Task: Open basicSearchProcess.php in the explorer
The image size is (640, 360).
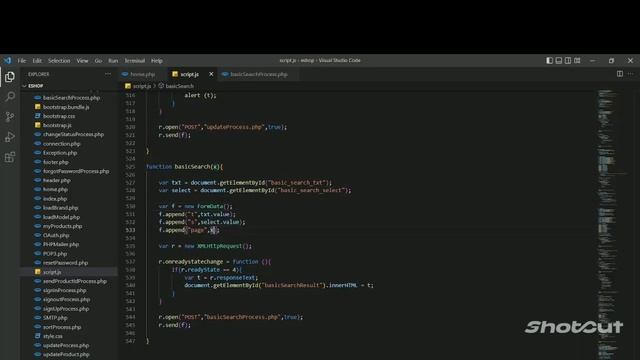Action: 71,98
